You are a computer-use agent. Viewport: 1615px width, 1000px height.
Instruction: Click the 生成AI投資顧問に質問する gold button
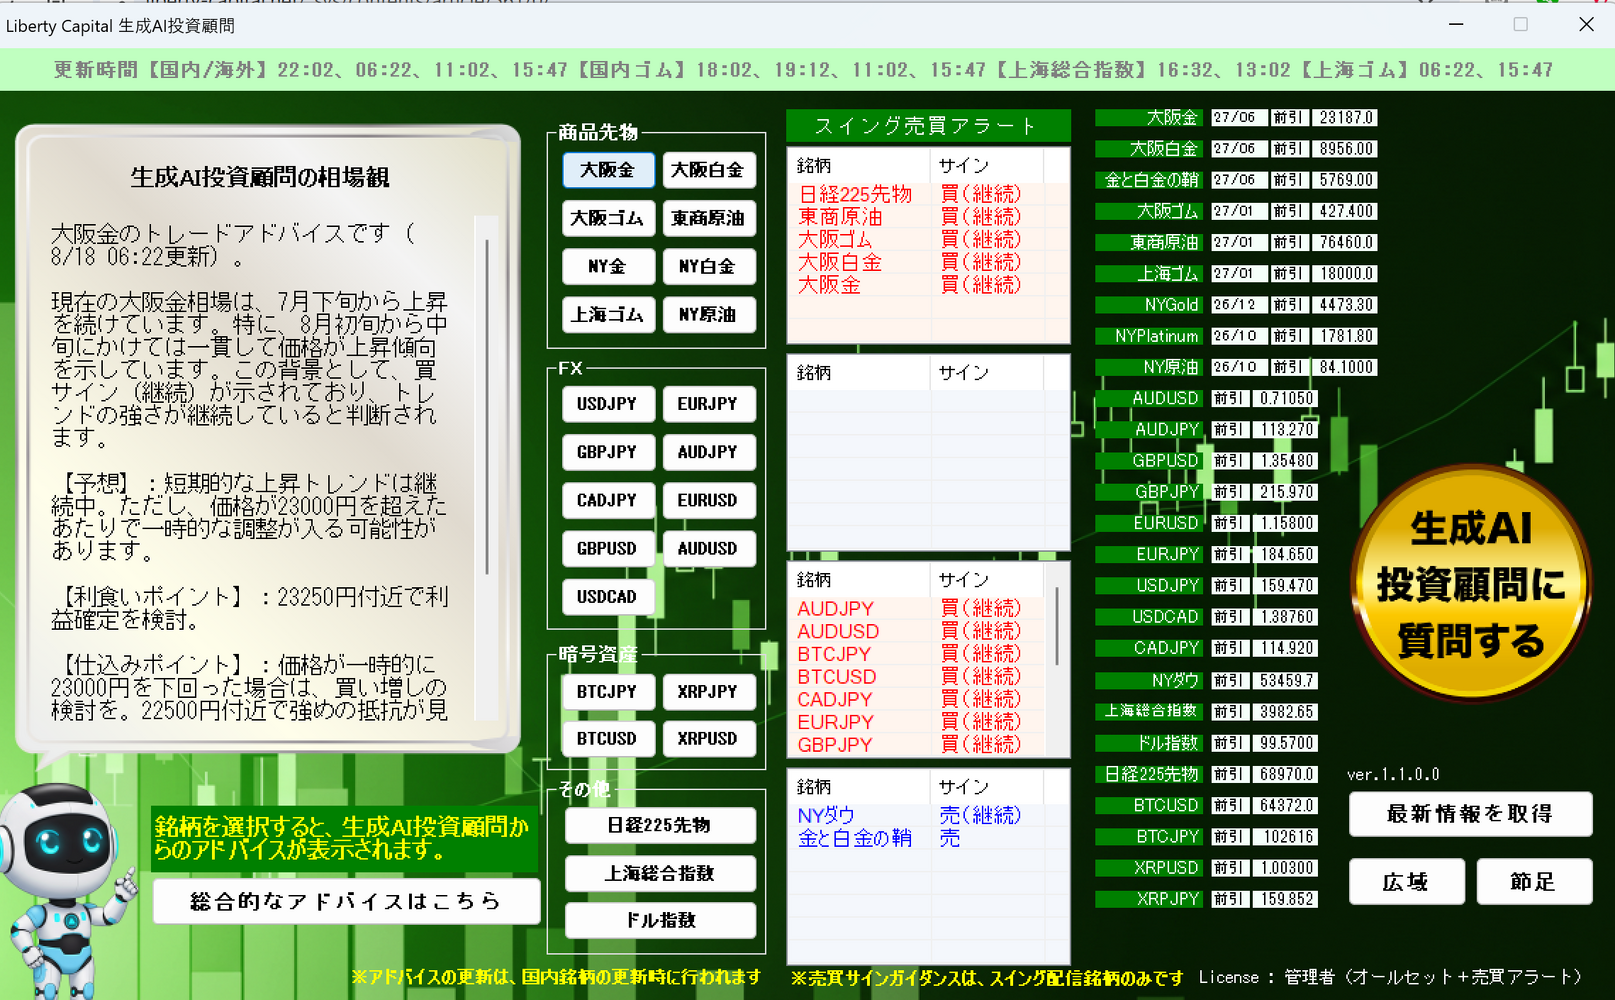coord(1470,585)
